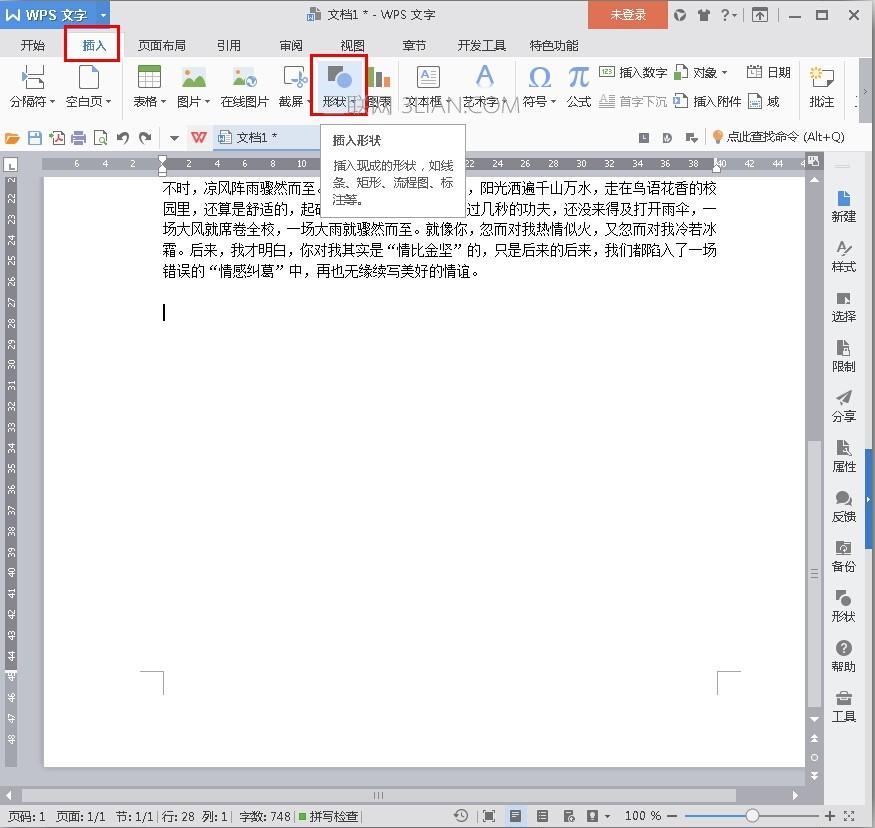Click the 未登录 login button
This screenshot has width=875, height=828.
(x=628, y=15)
